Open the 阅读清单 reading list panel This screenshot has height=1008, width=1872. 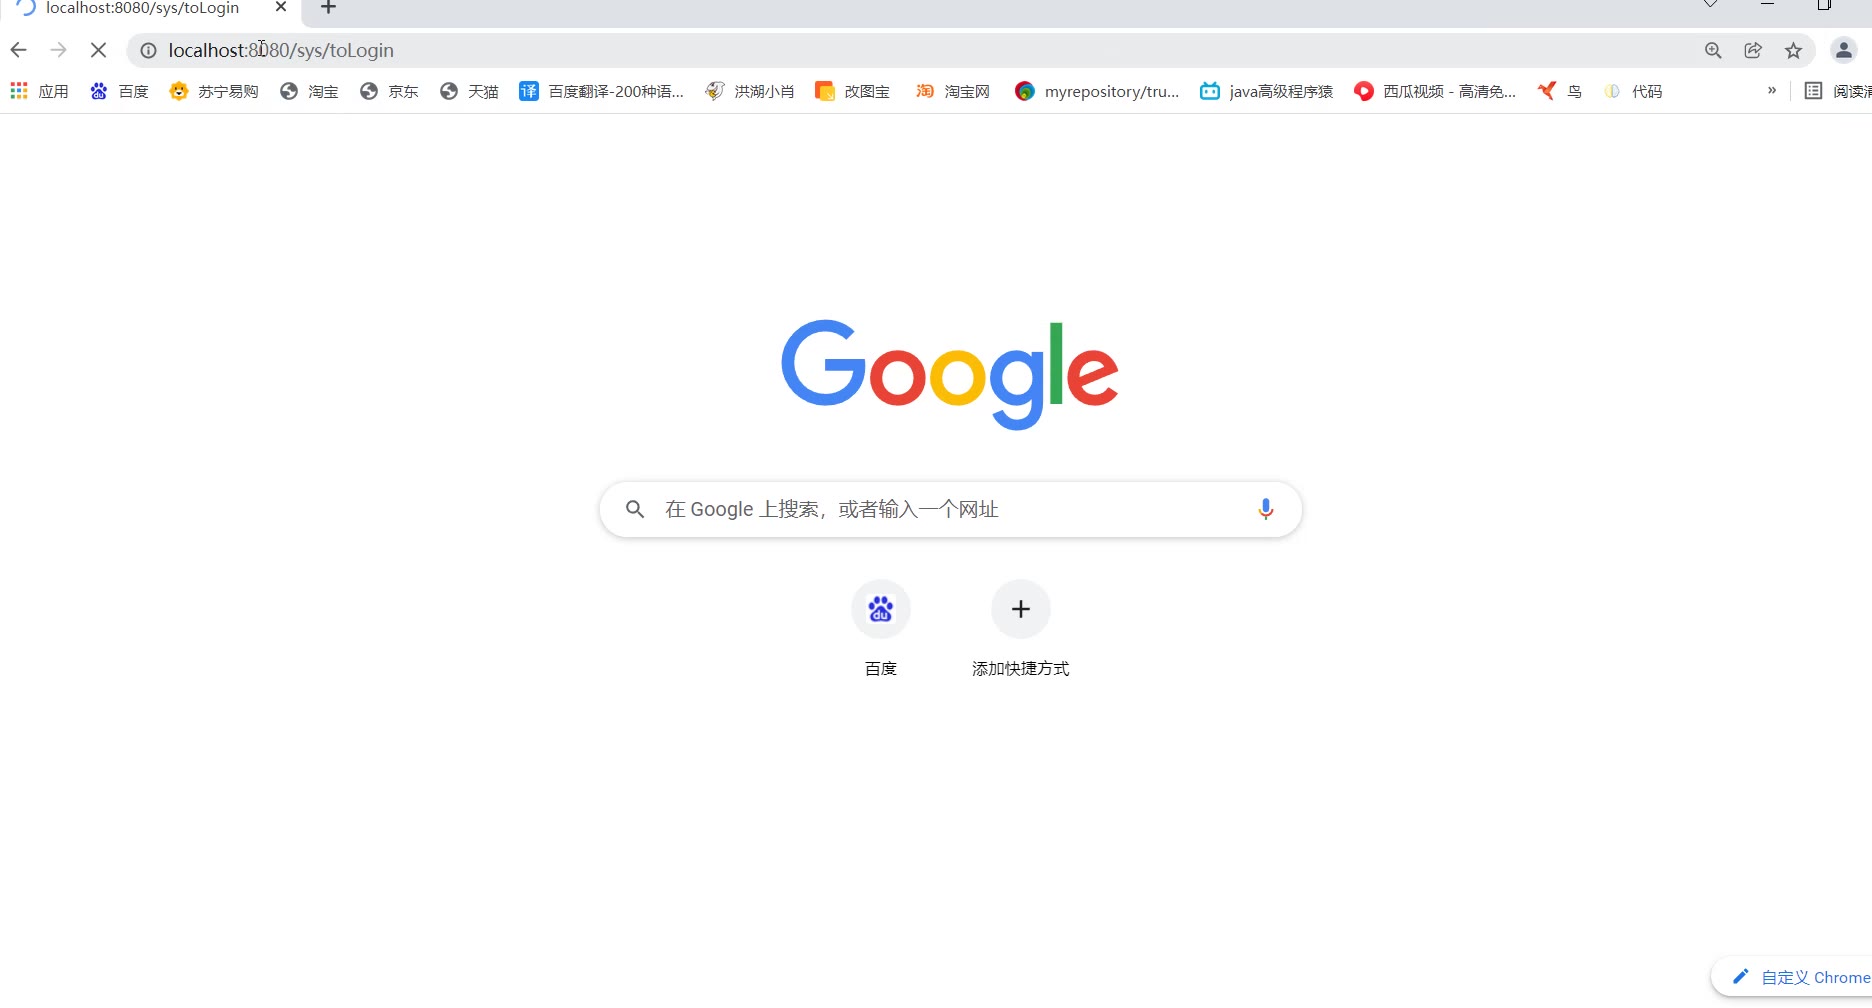click(x=1838, y=91)
